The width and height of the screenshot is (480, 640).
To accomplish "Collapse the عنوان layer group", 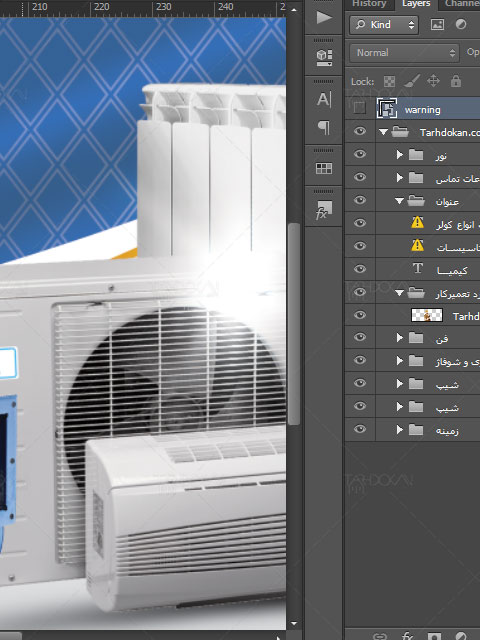I will point(400,200).
